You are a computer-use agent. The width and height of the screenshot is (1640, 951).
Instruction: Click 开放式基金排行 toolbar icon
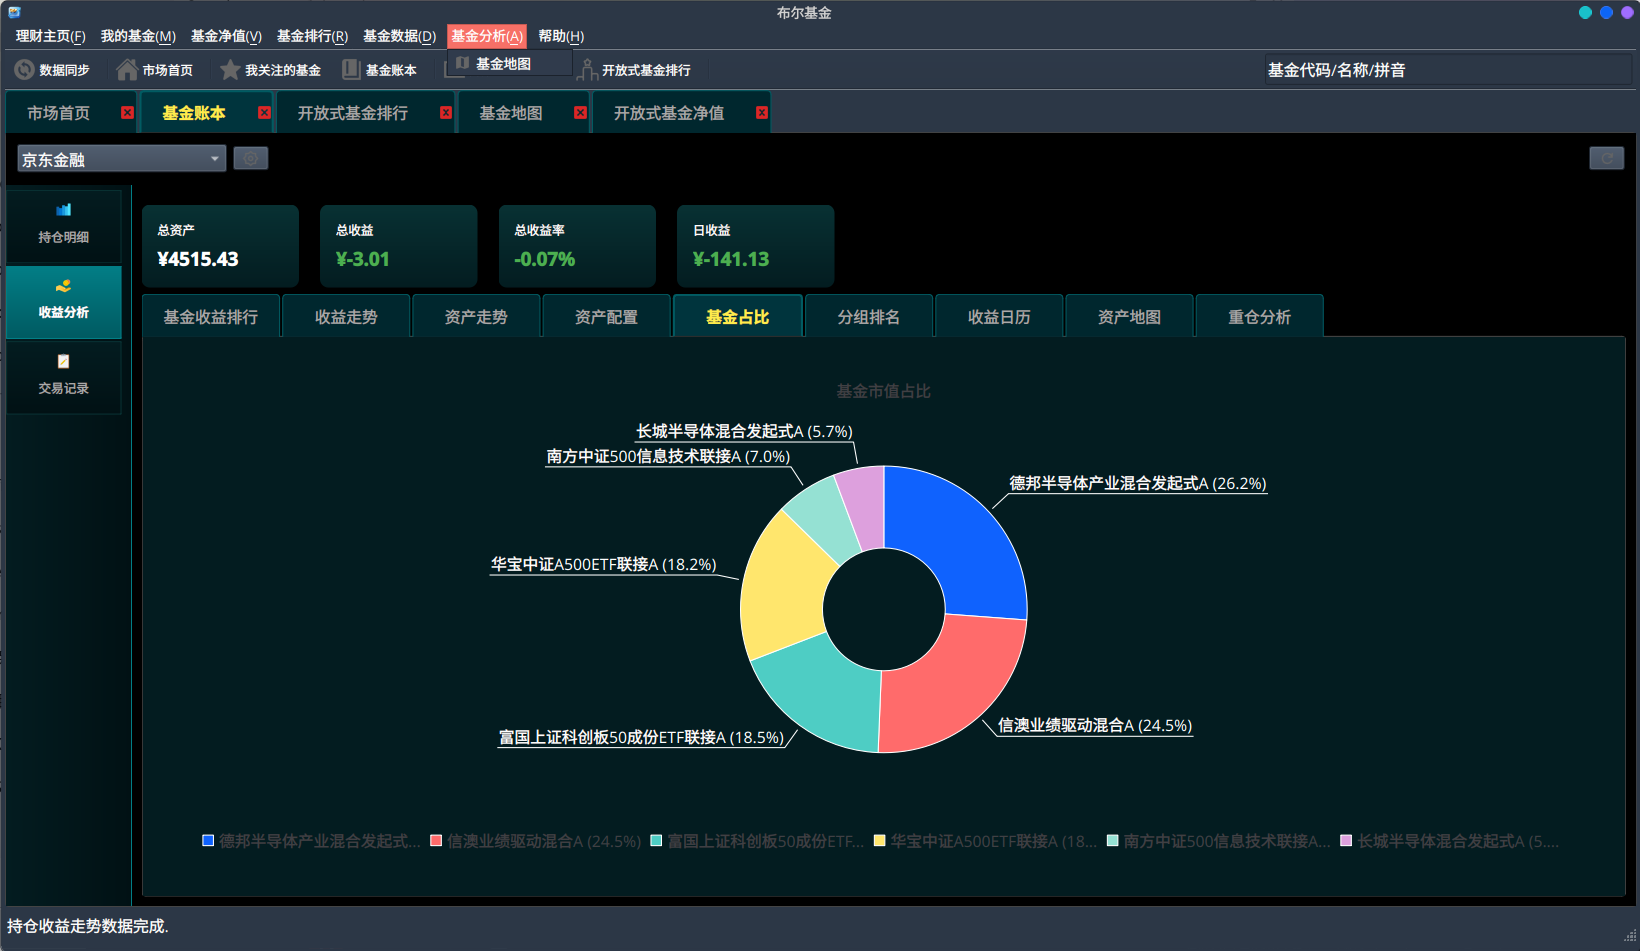point(588,70)
